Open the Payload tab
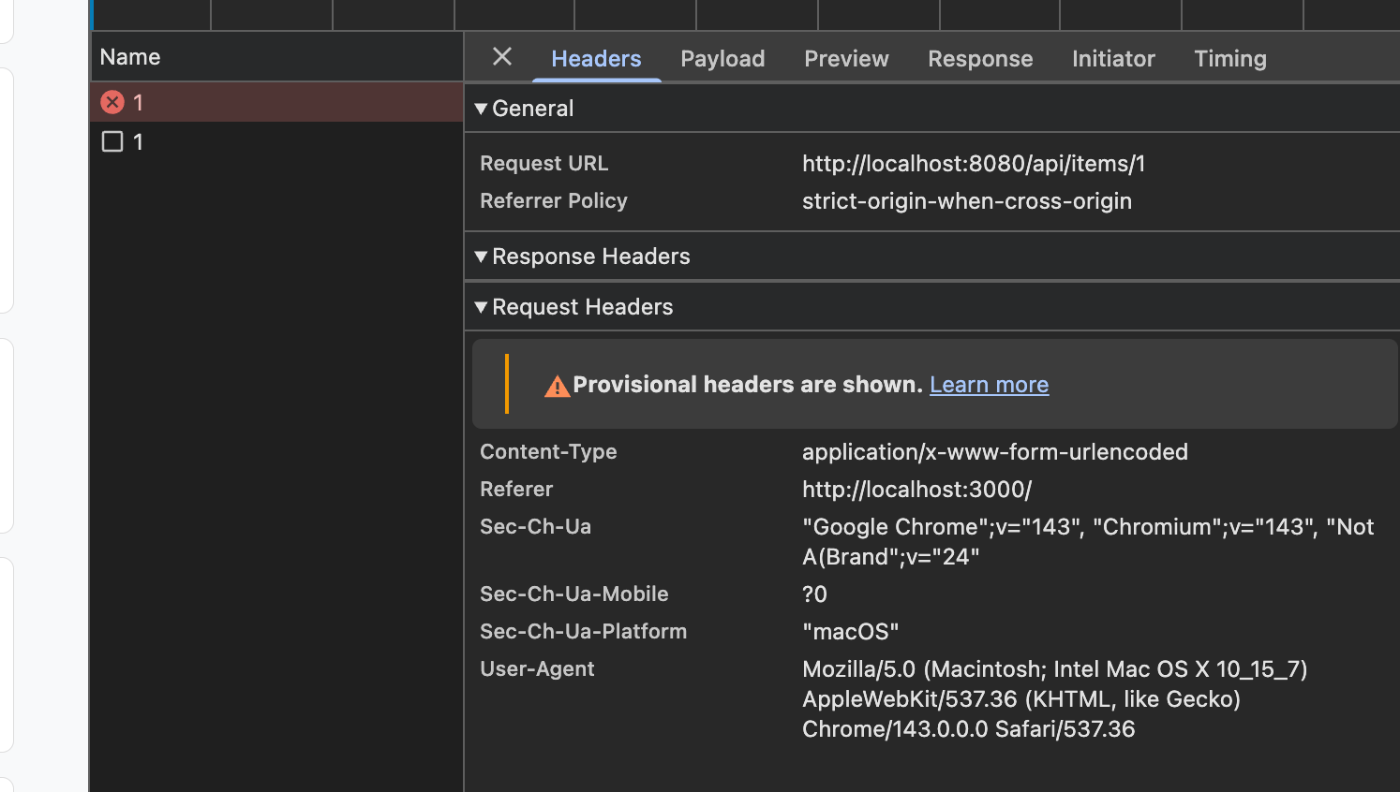The height and width of the screenshot is (792, 1400). (x=723, y=59)
